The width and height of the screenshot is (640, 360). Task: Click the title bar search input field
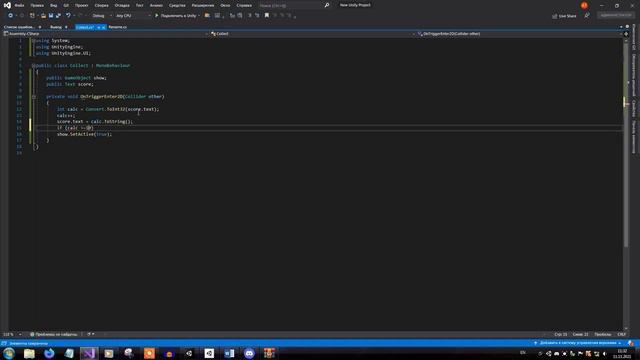pyautogui.click(x=291, y=5)
